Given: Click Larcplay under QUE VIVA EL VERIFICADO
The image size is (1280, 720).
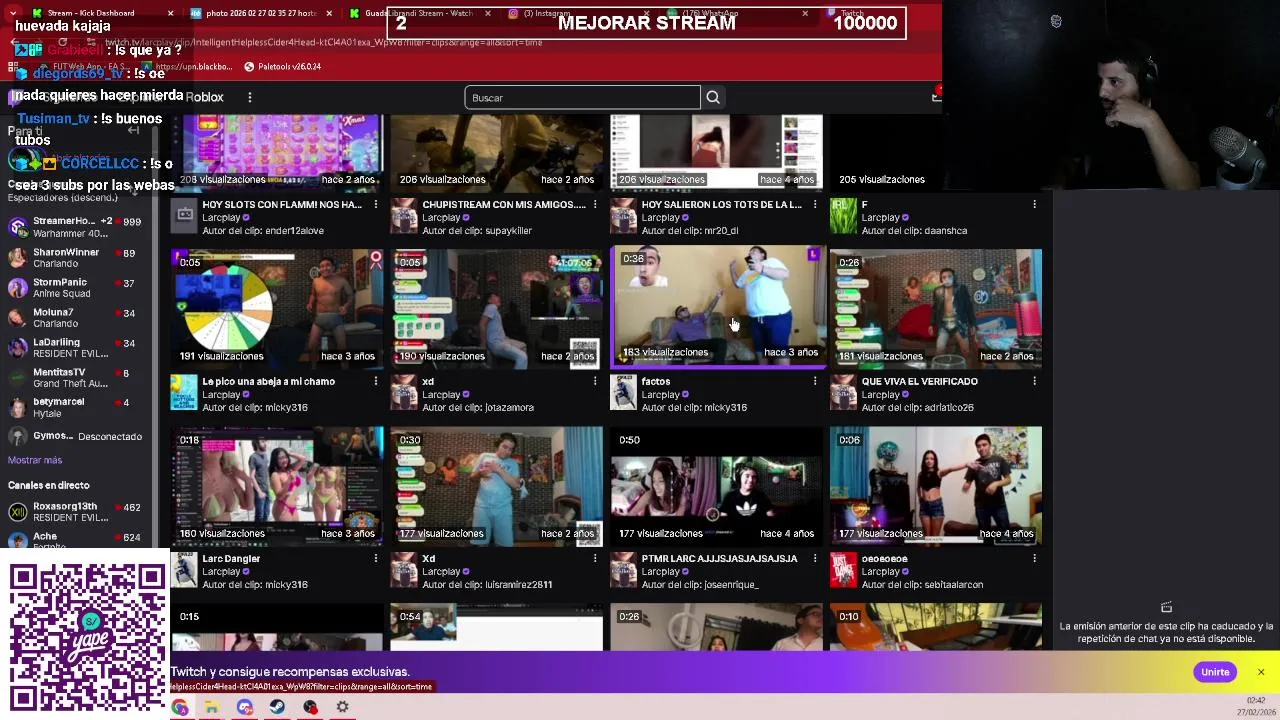Looking at the screenshot, I should (880, 394).
